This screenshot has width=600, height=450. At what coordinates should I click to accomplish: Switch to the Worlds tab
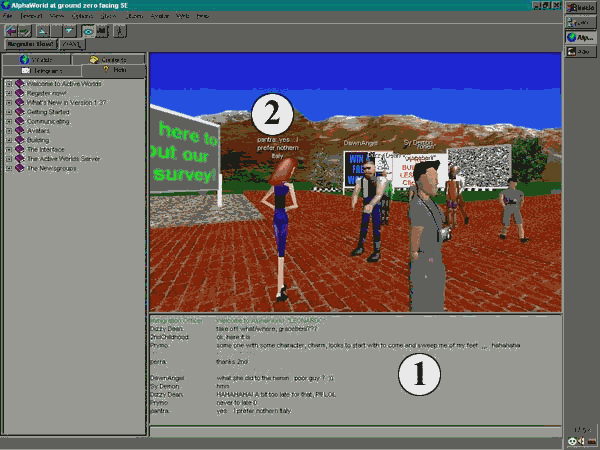click(x=38, y=60)
